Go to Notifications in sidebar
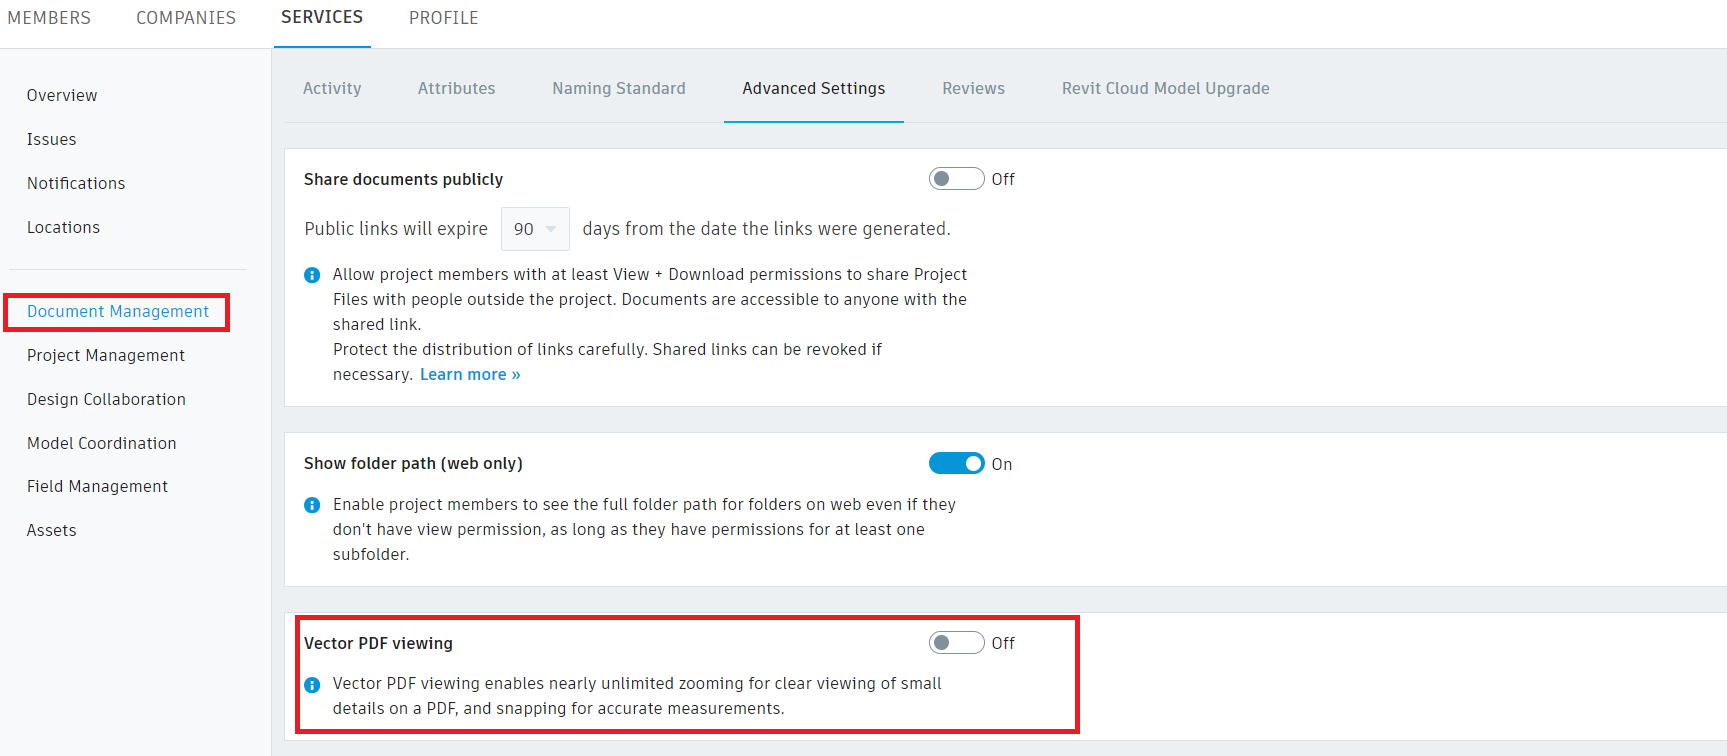Viewport: 1727px width, 756px height. click(76, 183)
